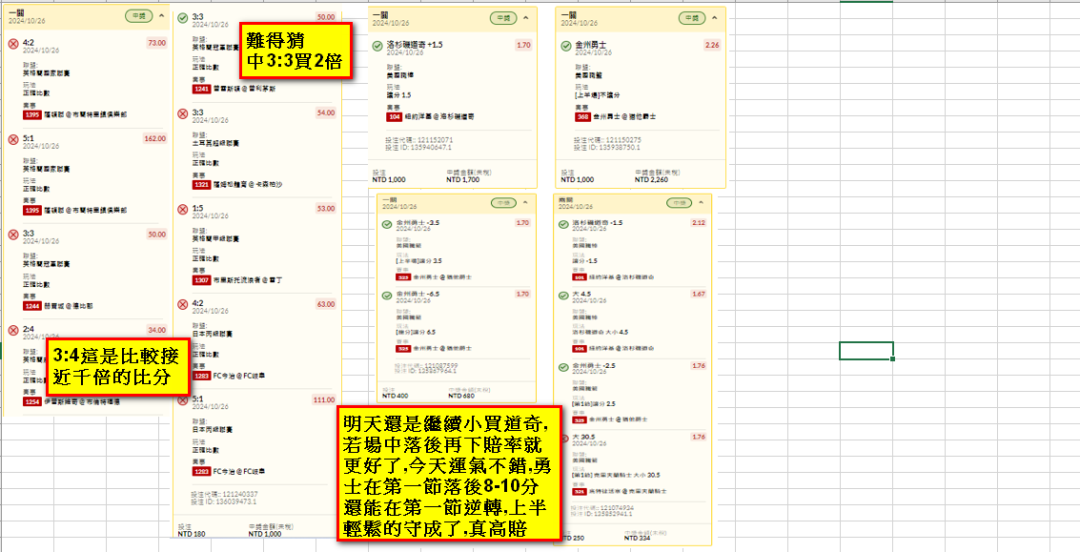Click the 53.00 odds tag
This screenshot has width=1080, height=552.
[326, 208]
